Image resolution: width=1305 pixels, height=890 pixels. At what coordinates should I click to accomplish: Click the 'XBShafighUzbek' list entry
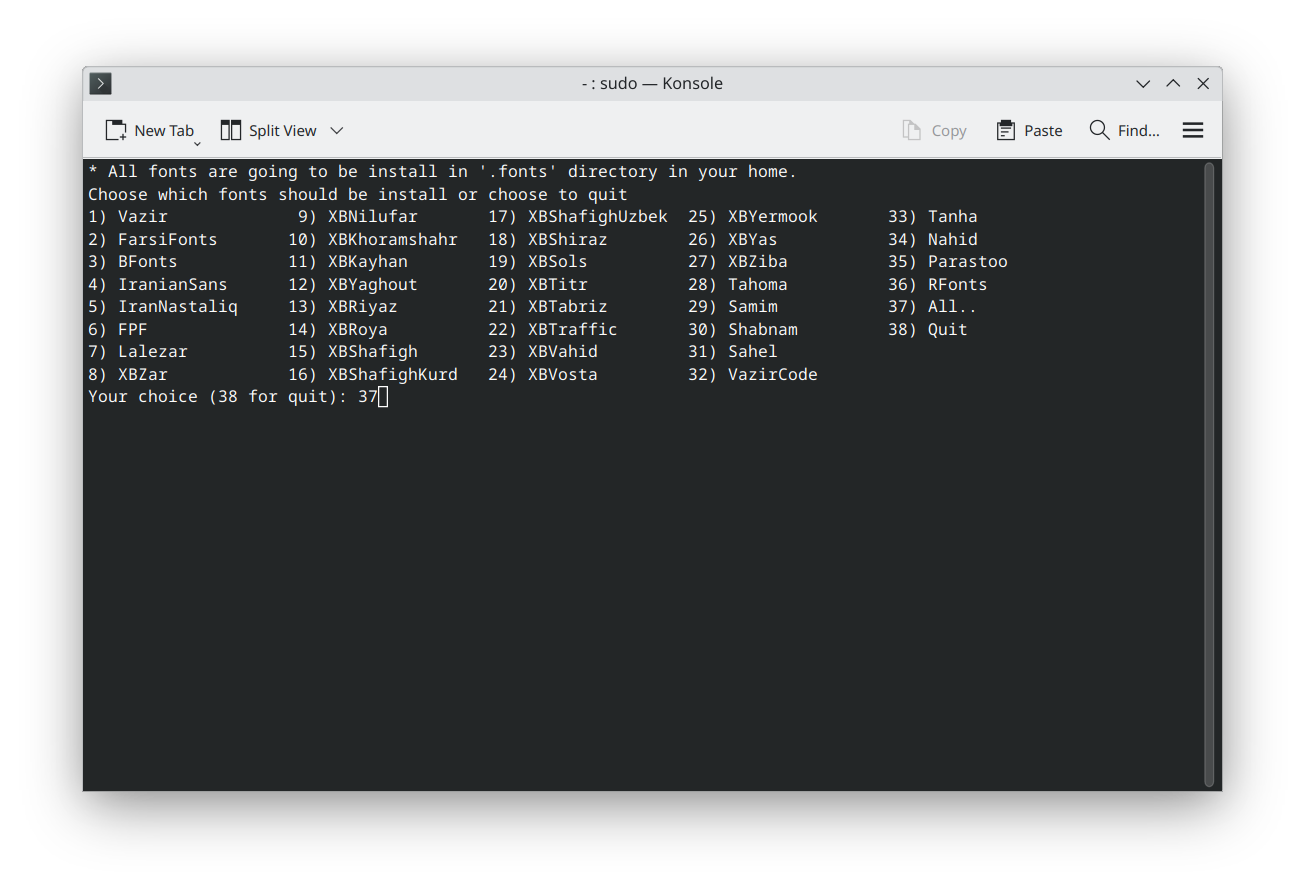(598, 217)
